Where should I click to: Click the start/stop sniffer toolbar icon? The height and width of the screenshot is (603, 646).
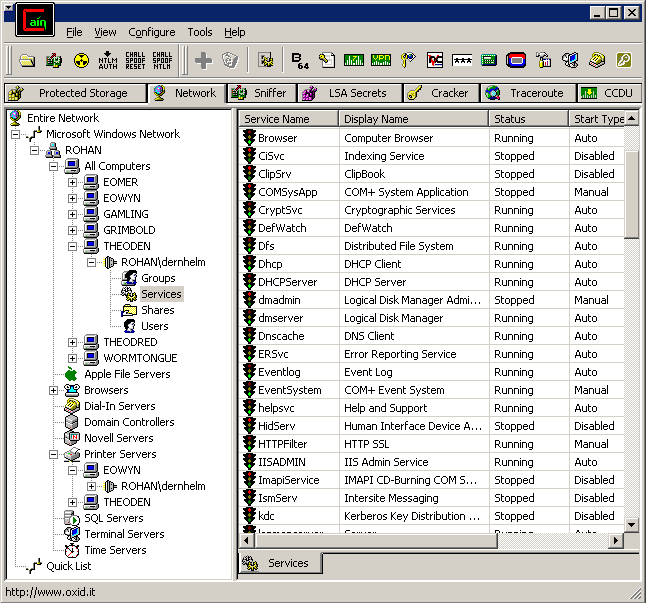click(x=54, y=61)
